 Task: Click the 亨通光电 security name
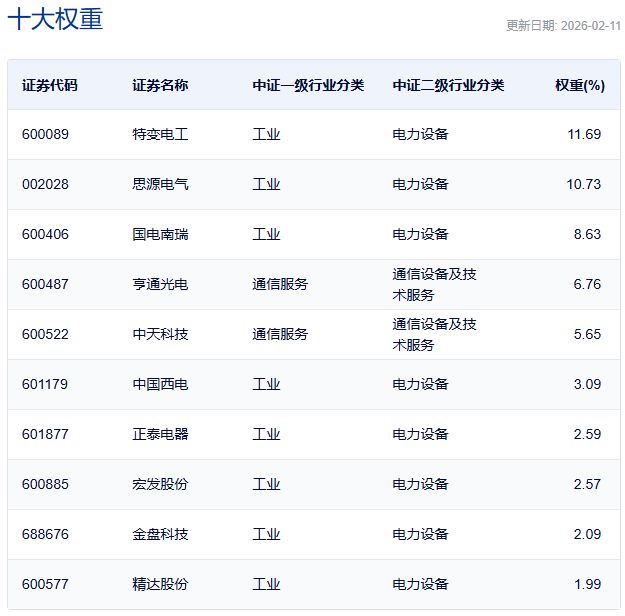[x=160, y=284]
